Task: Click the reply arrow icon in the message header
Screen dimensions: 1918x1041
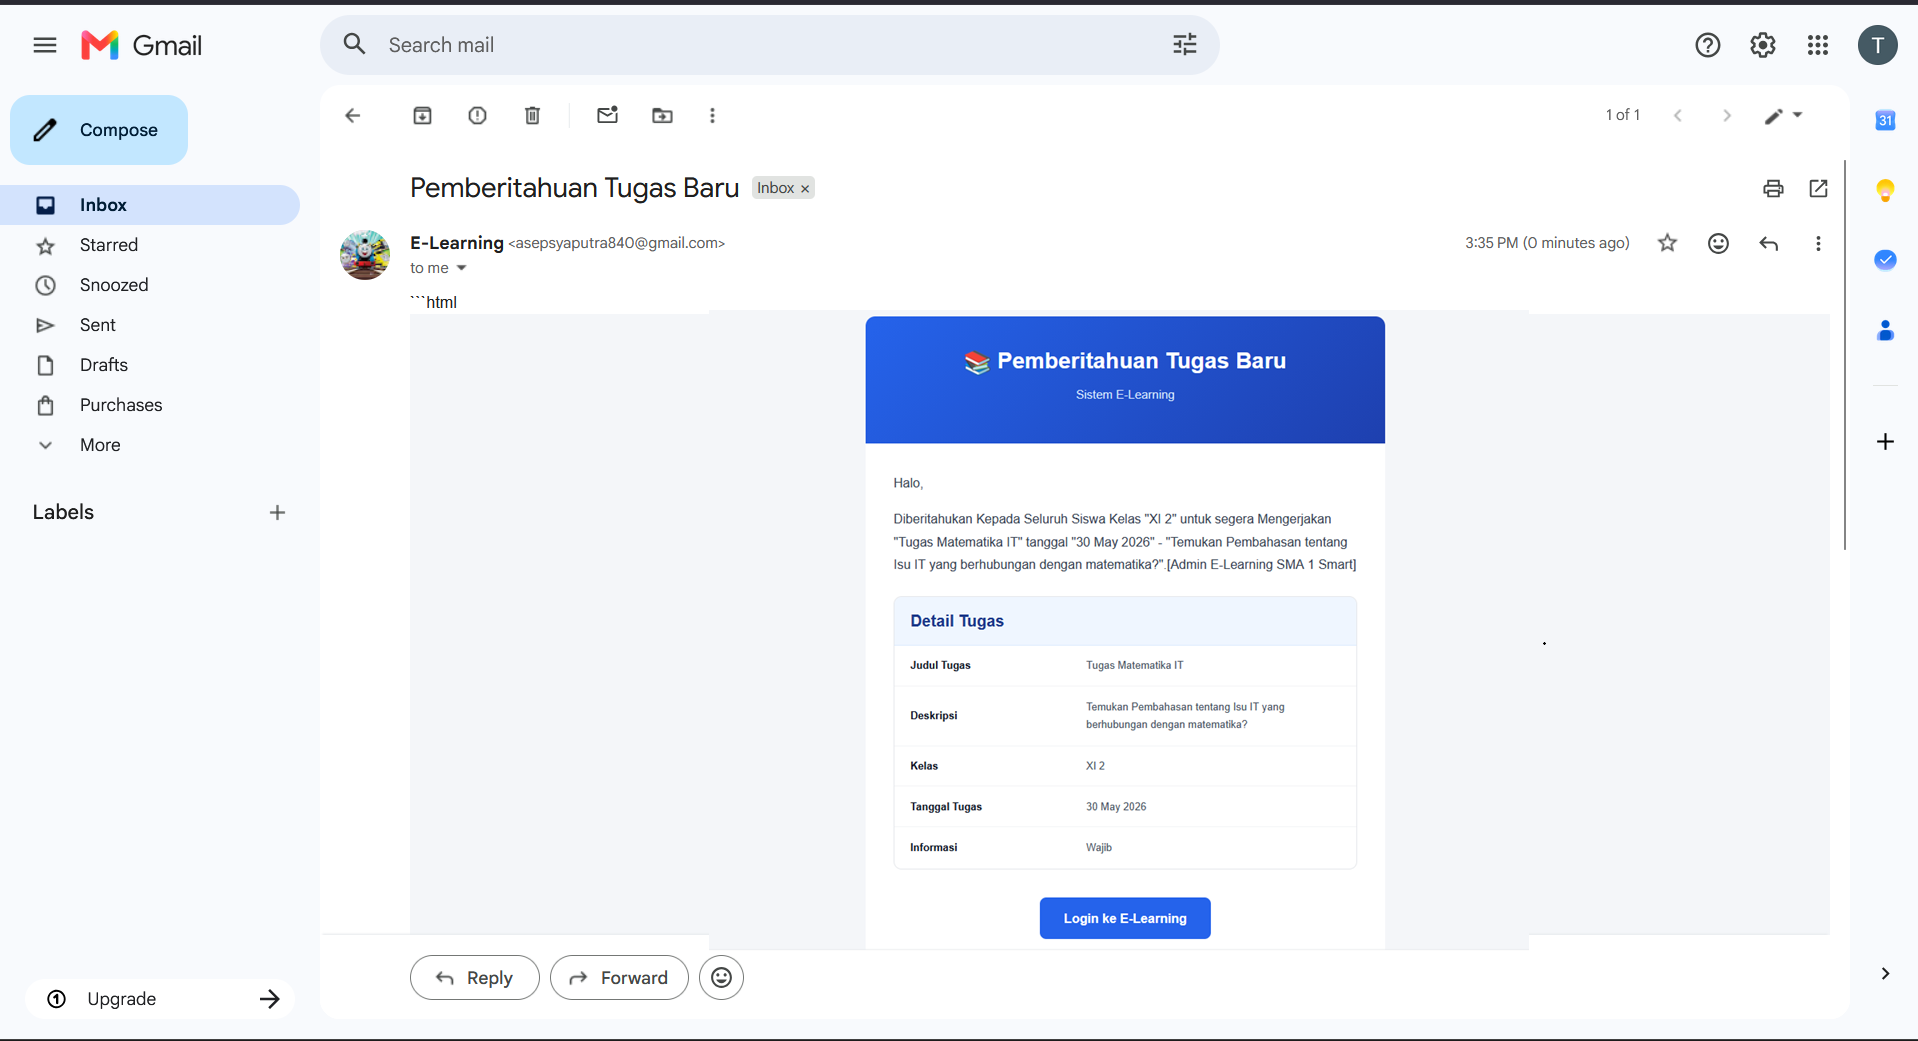Action: pos(1768,243)
